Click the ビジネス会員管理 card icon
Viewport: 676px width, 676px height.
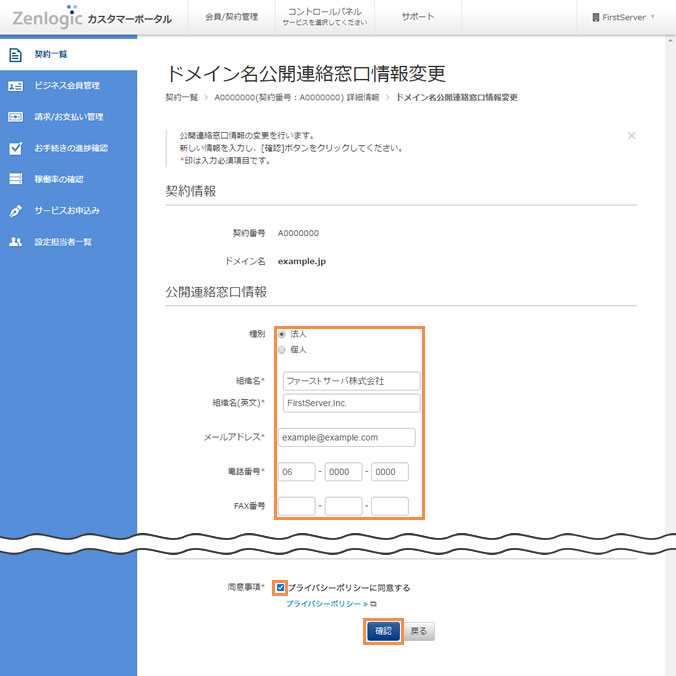pos(16,86)
